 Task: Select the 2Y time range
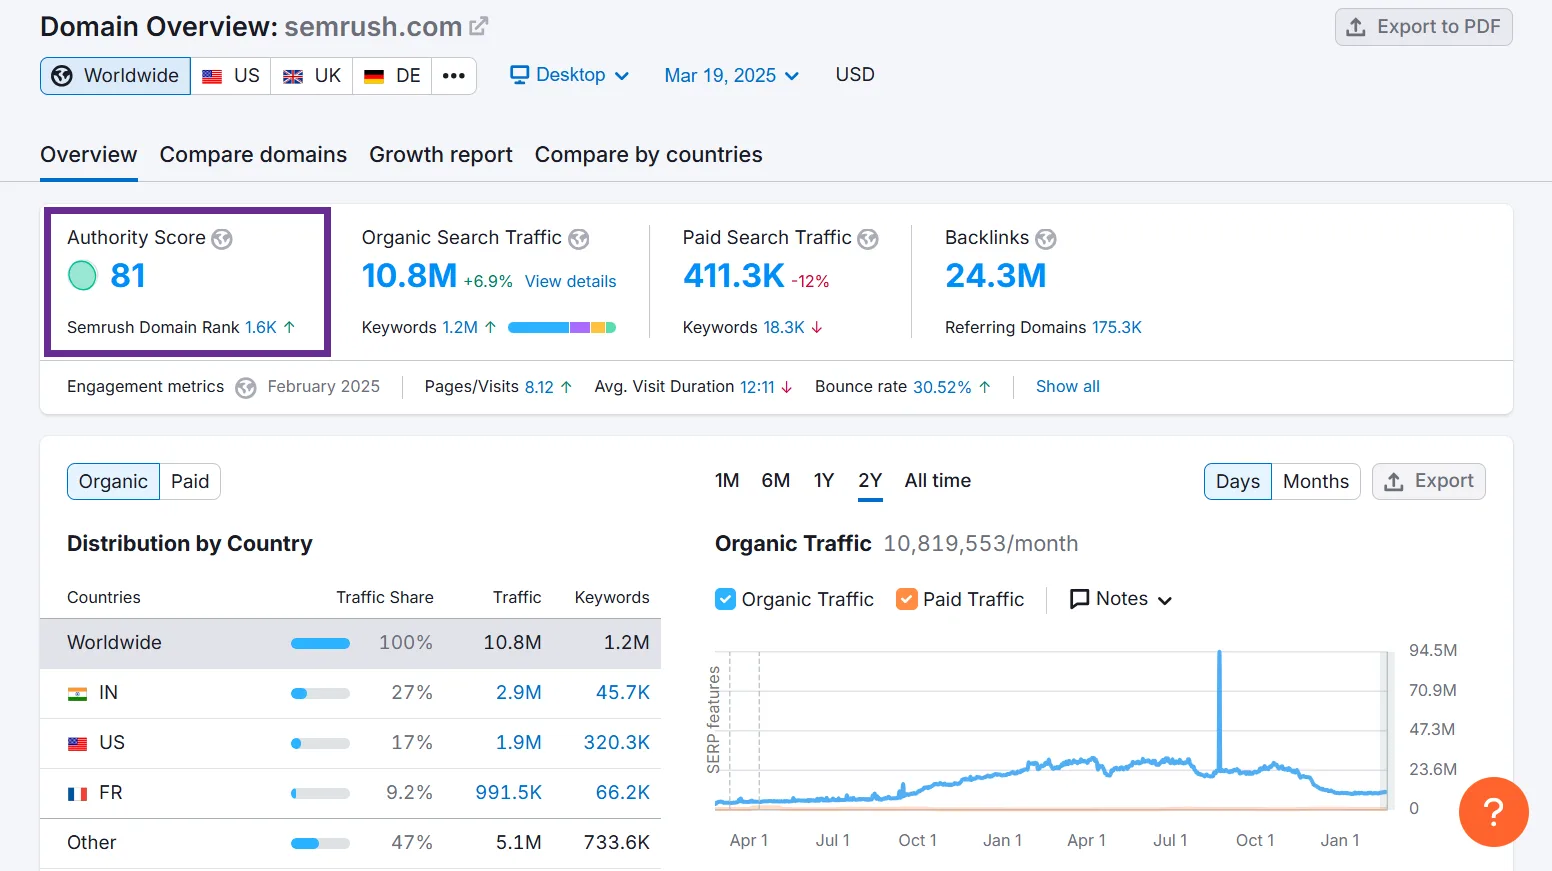(x=870, y=481)
